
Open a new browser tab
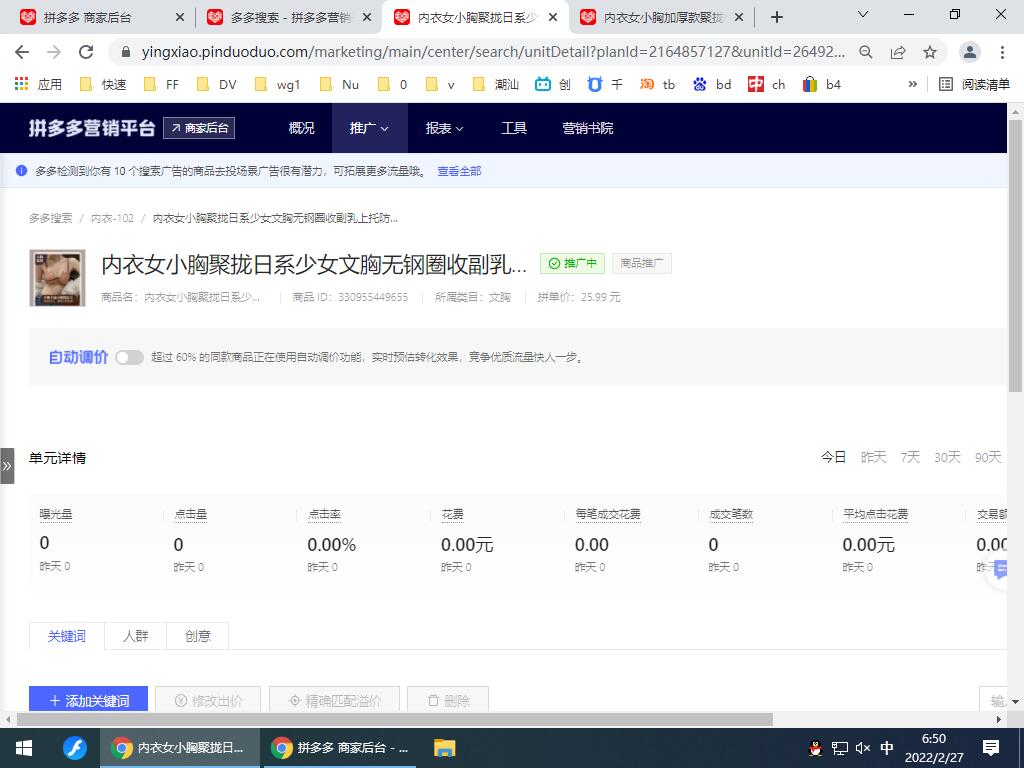776,17
